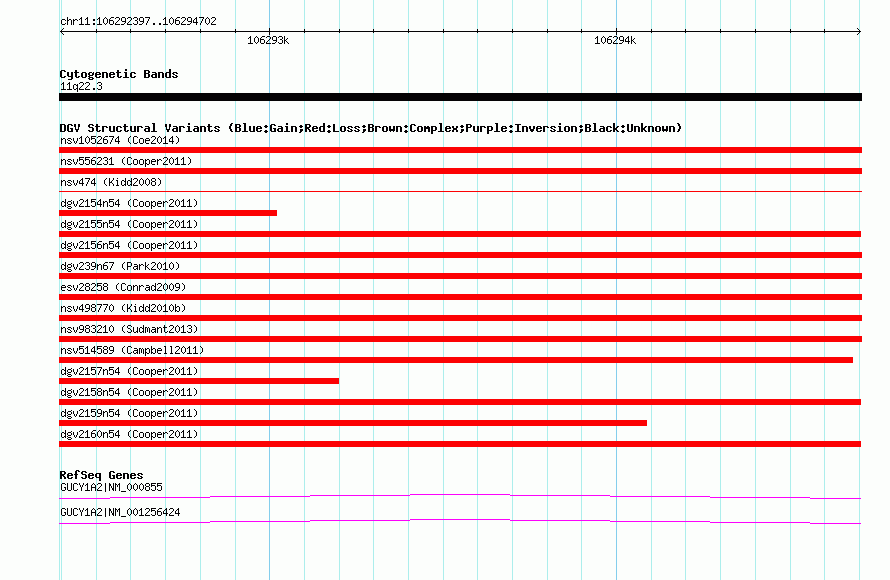Click the right arrowhead of the ruler
The image size is (890, 580).
coord(859,32)
